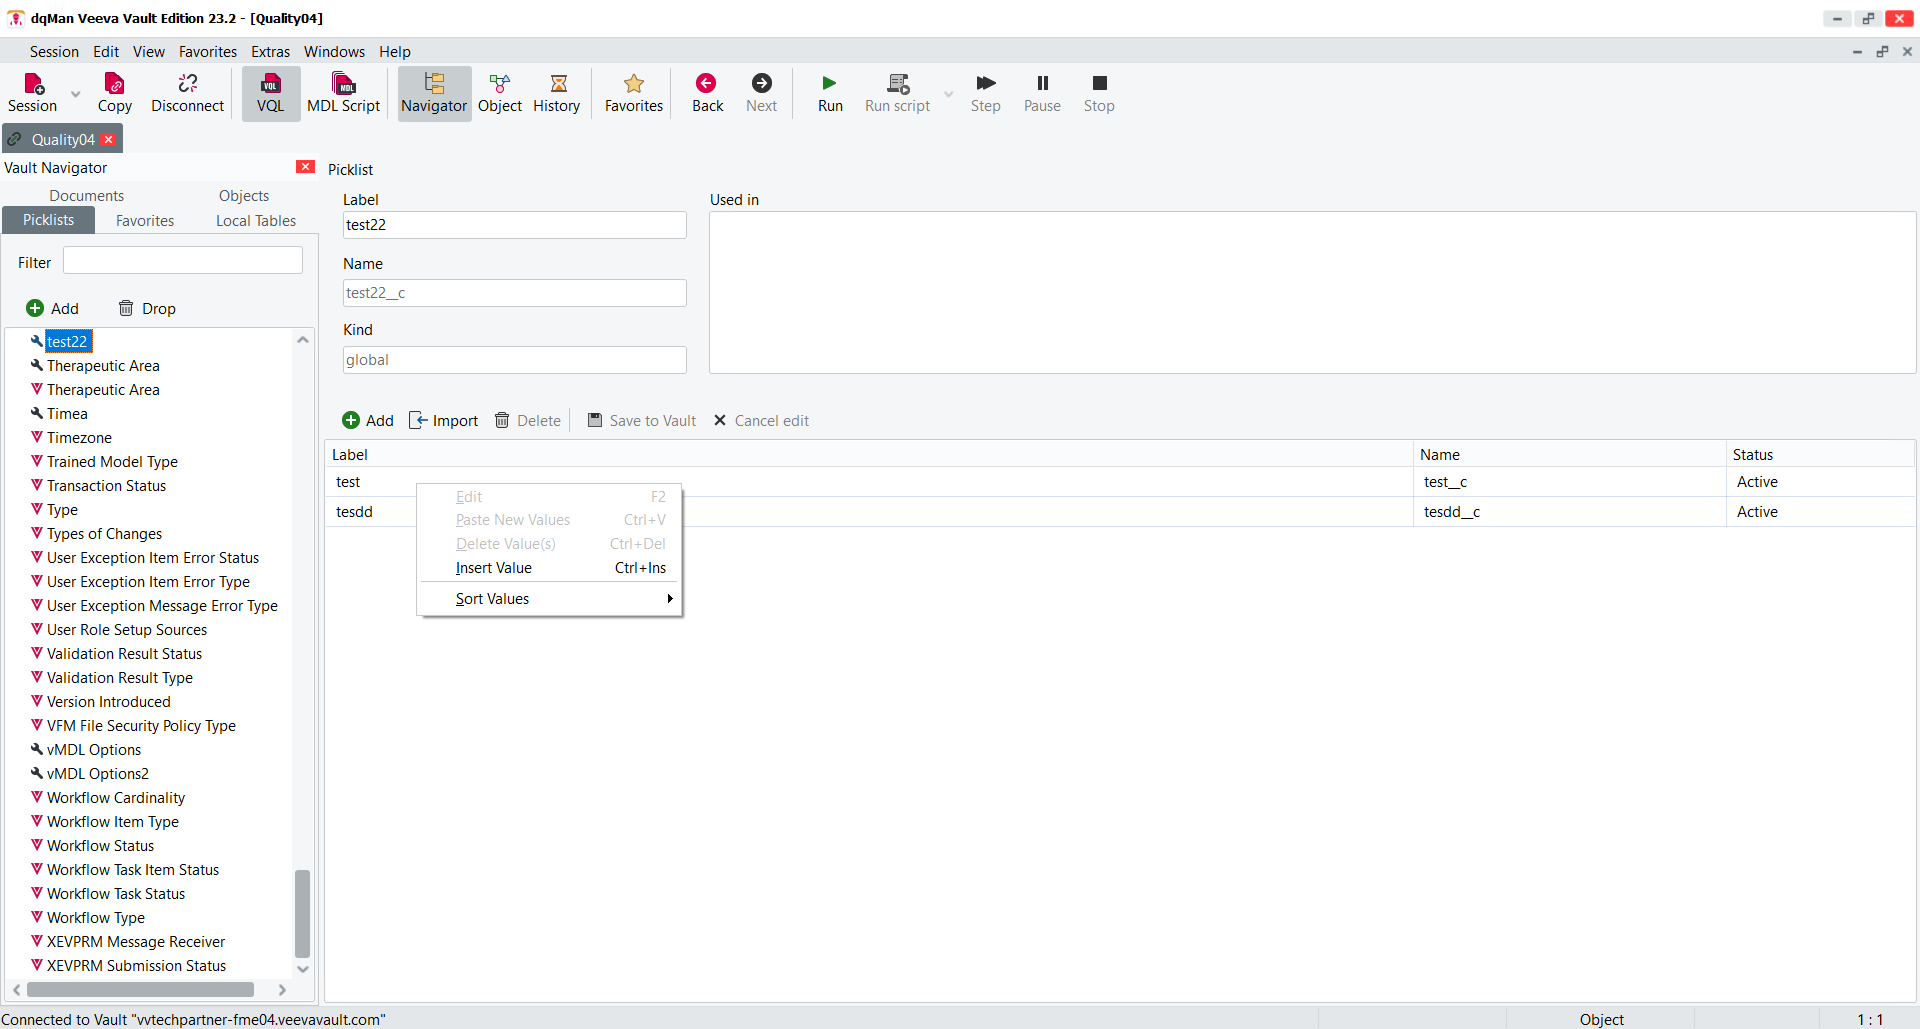
Task: Add a new picklist in navigator
Action: 53,308
